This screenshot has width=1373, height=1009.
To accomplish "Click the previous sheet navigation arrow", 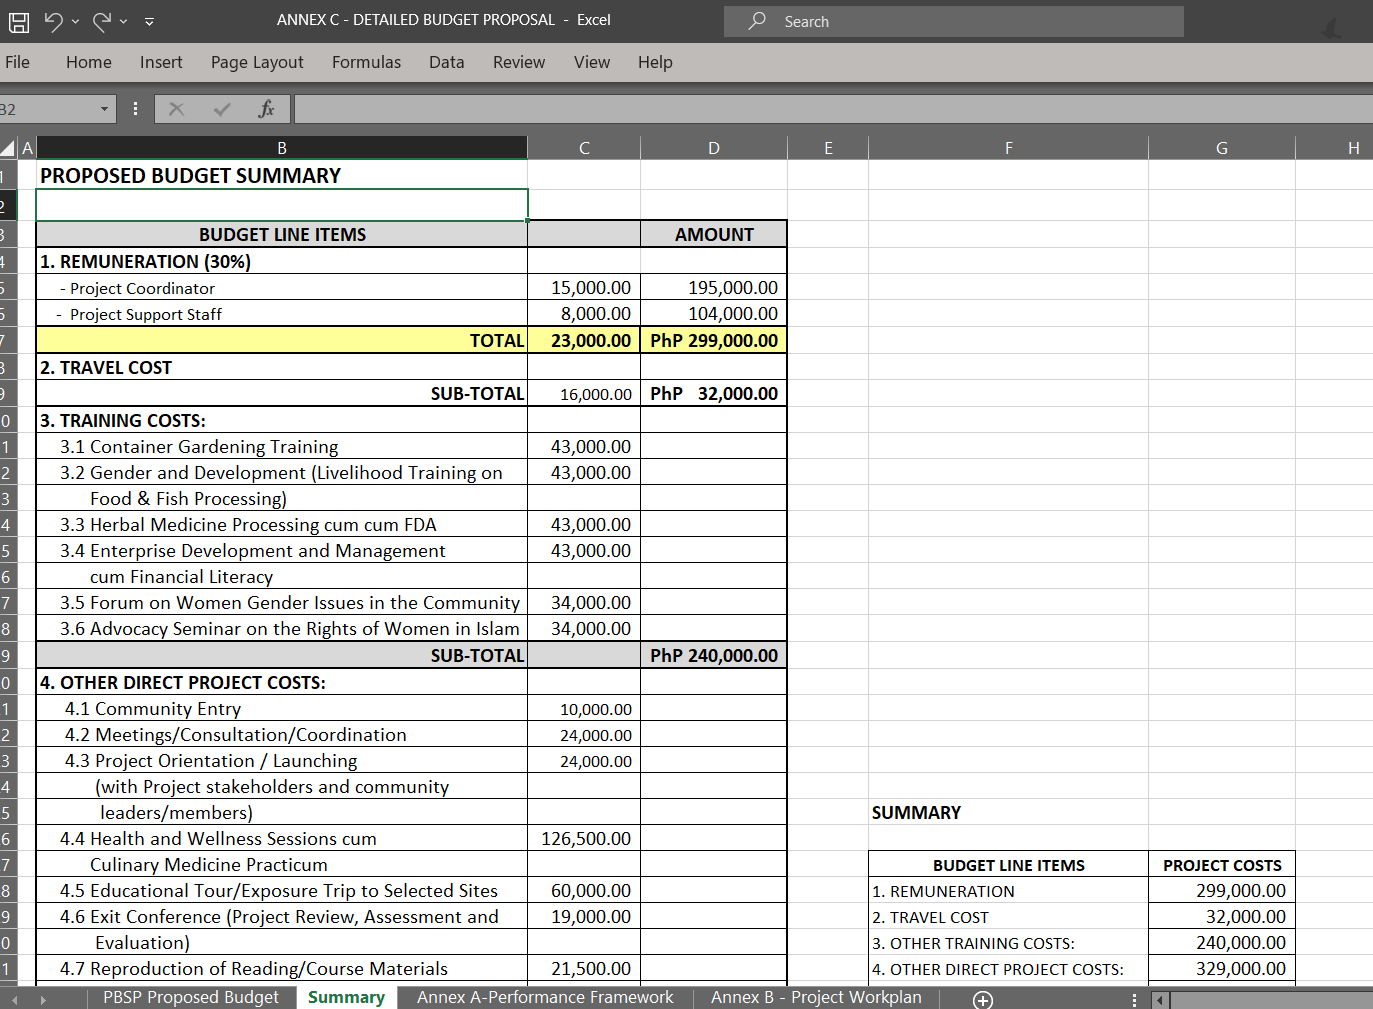I will point(14,1000).
